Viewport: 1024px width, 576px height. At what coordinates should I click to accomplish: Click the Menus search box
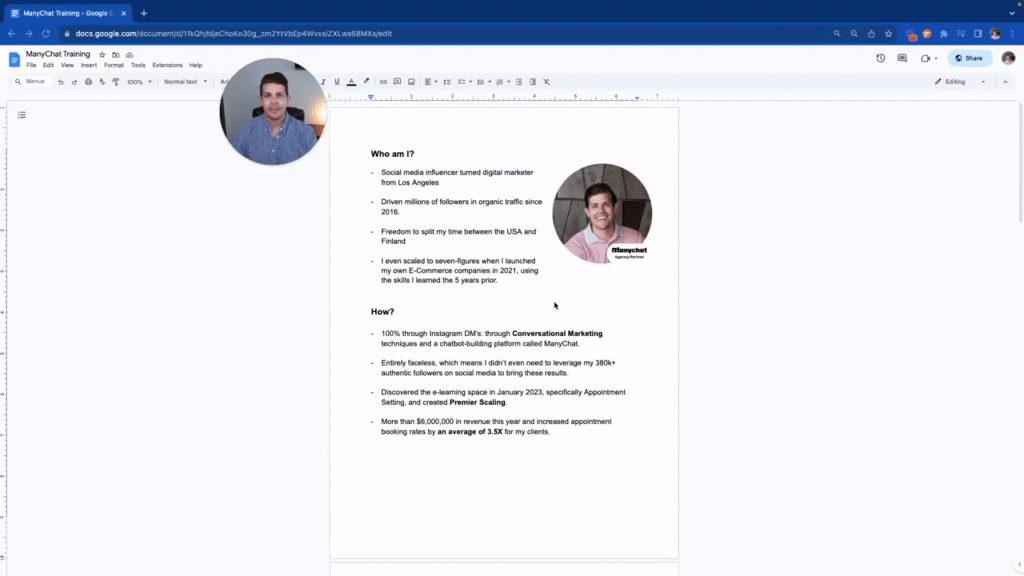click(30, 82)
